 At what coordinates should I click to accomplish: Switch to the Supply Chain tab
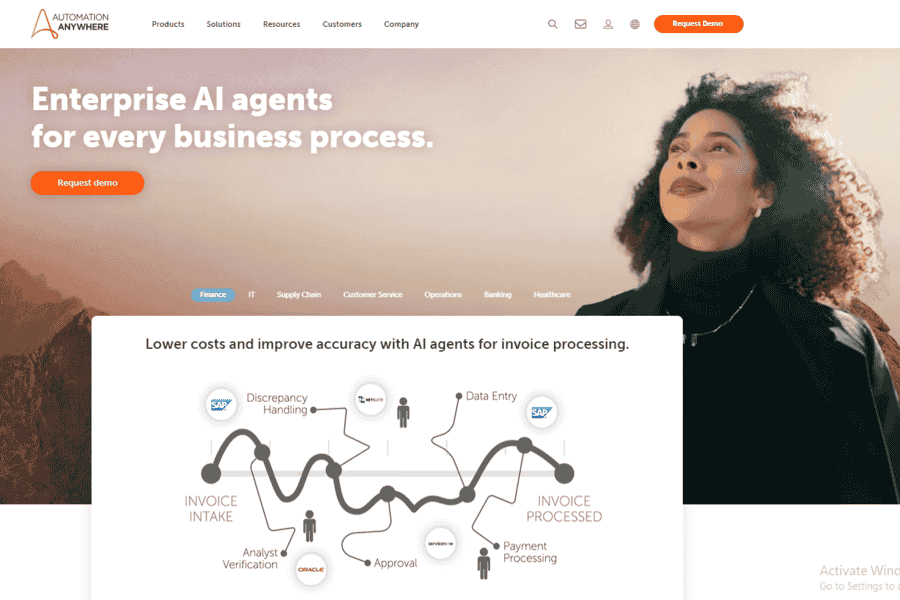298,295
